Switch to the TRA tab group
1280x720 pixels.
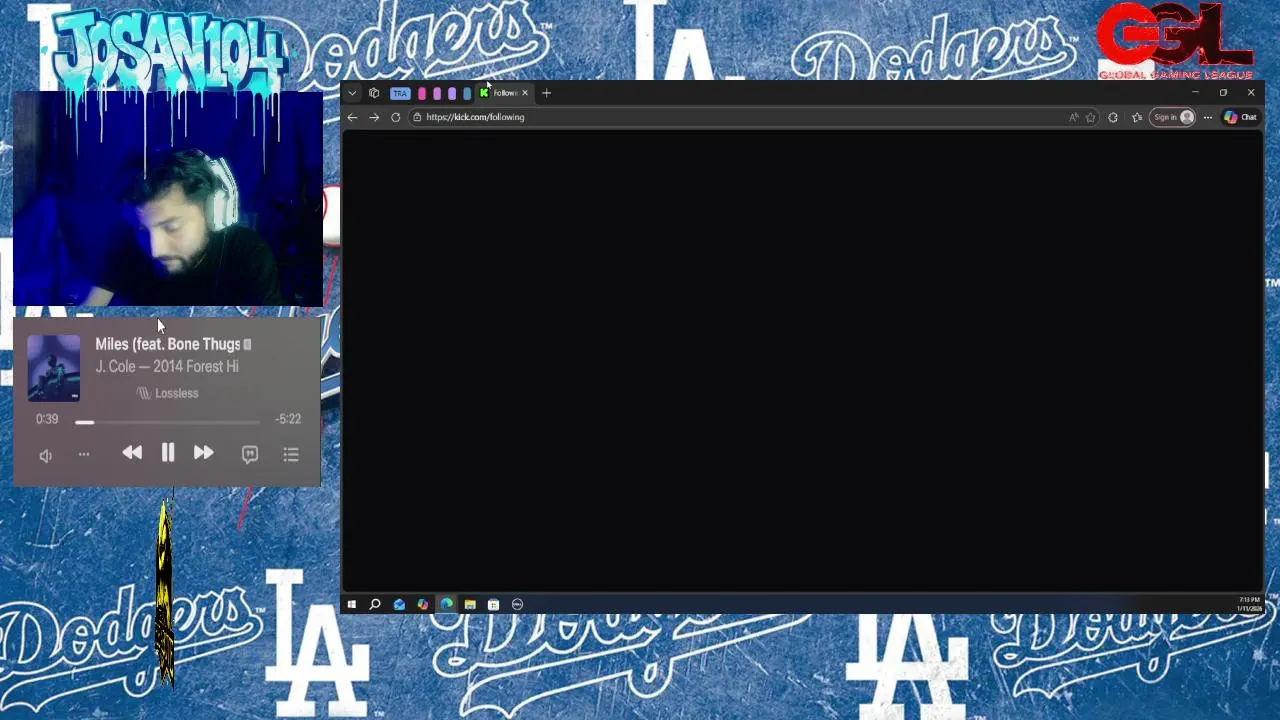click(400, 93)
